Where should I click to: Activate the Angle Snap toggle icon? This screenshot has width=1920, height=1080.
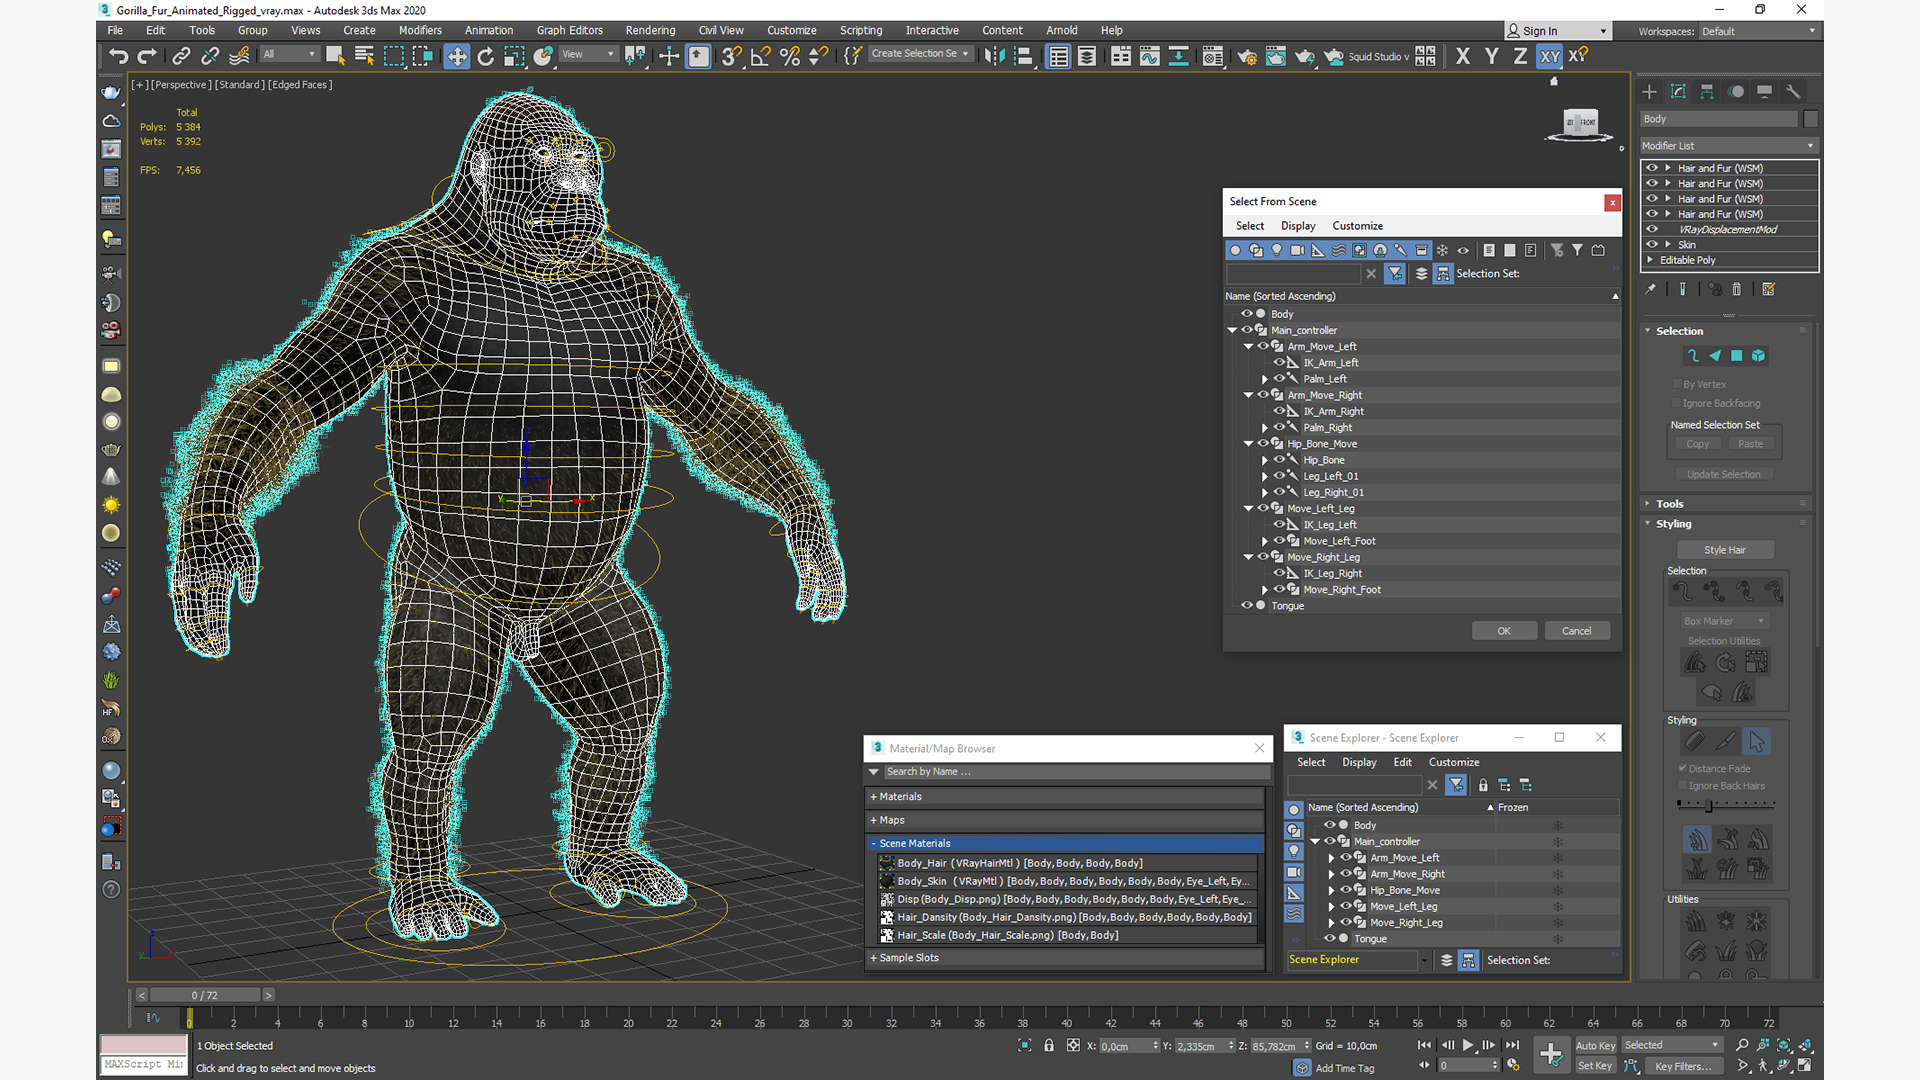(761, 56)
